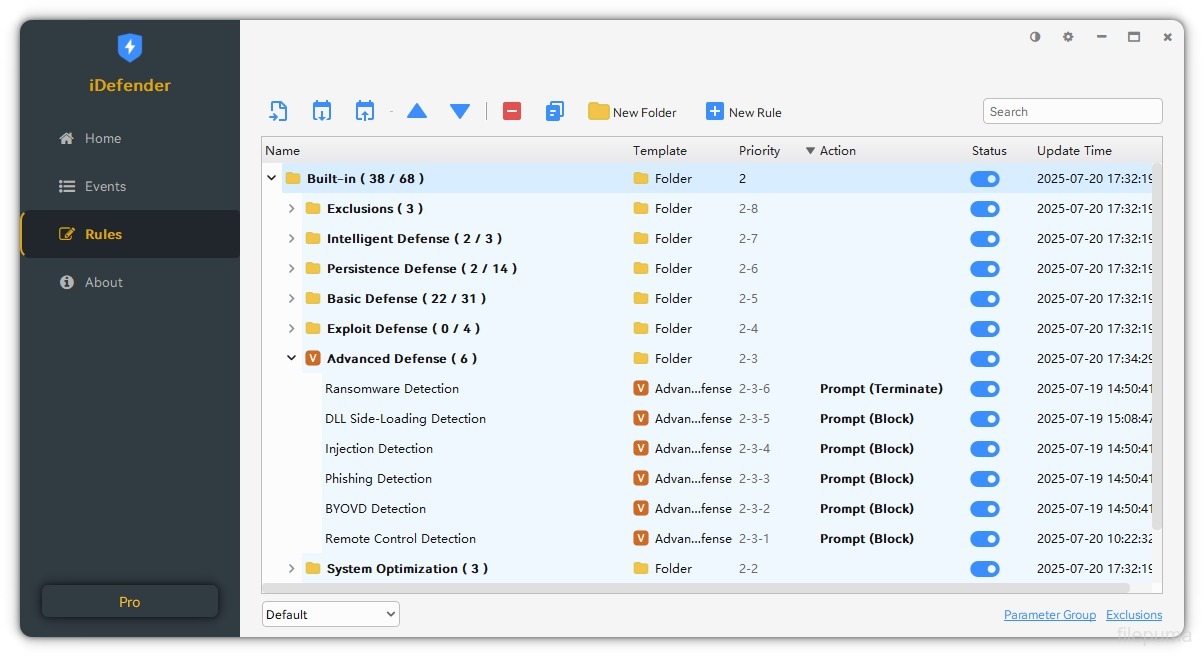Select the Move Up priority icon
The width and height of the screenshot is (1204, 657).
coord(417,111)
